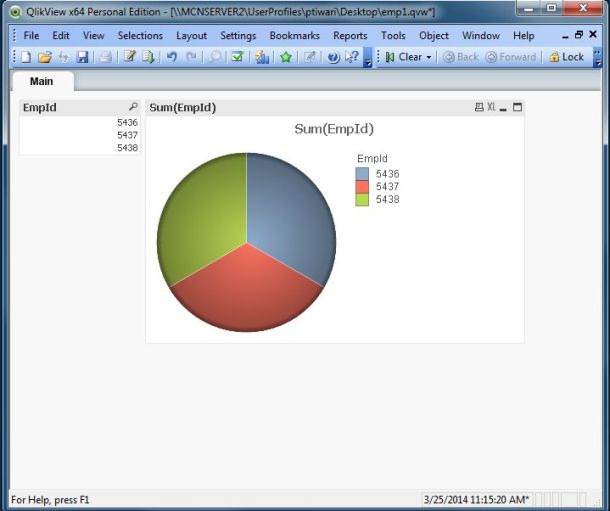Restore the inner document window
The image size is (610, 511).
coord(579,35)
